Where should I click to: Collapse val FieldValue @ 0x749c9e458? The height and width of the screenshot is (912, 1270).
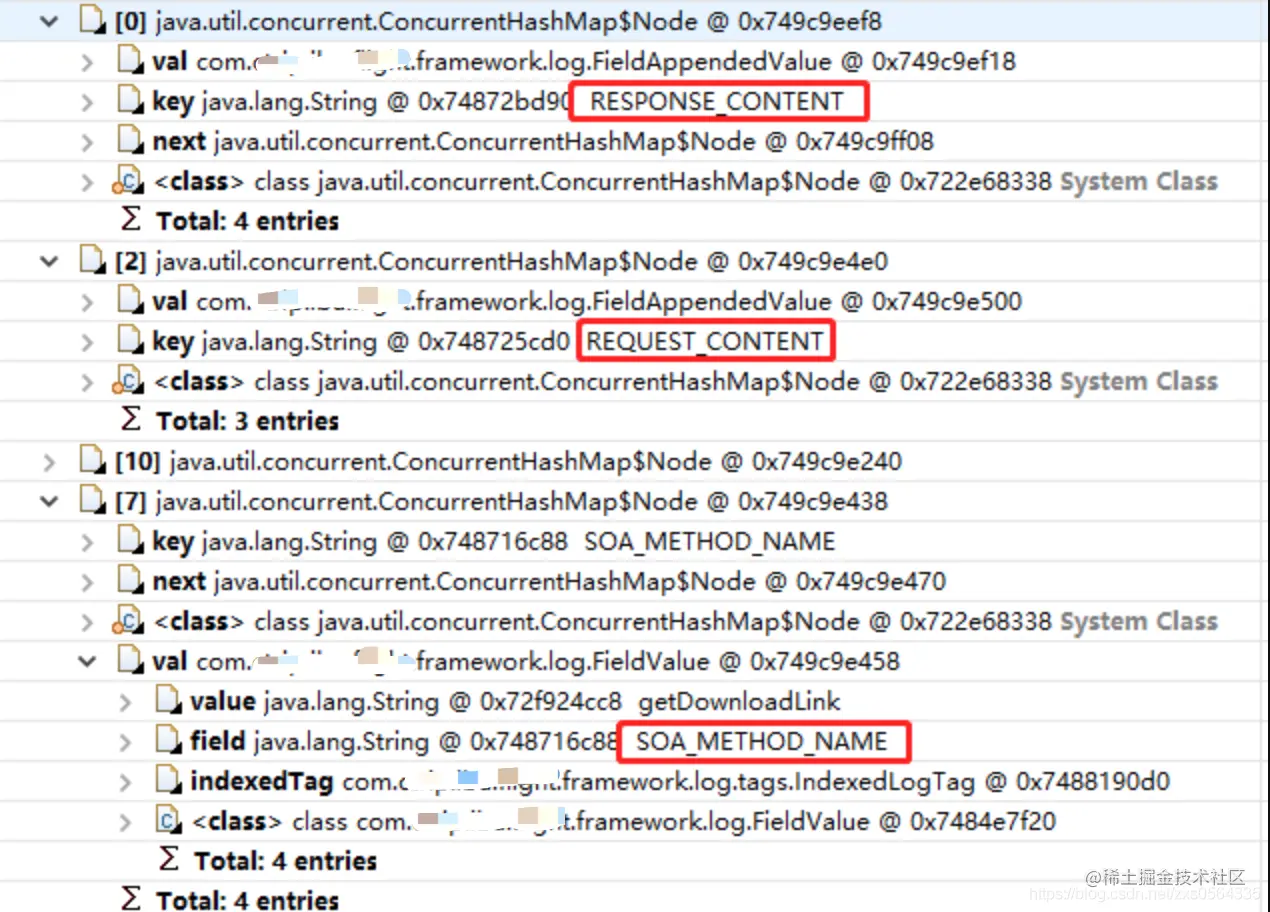(x=87, y=662)
